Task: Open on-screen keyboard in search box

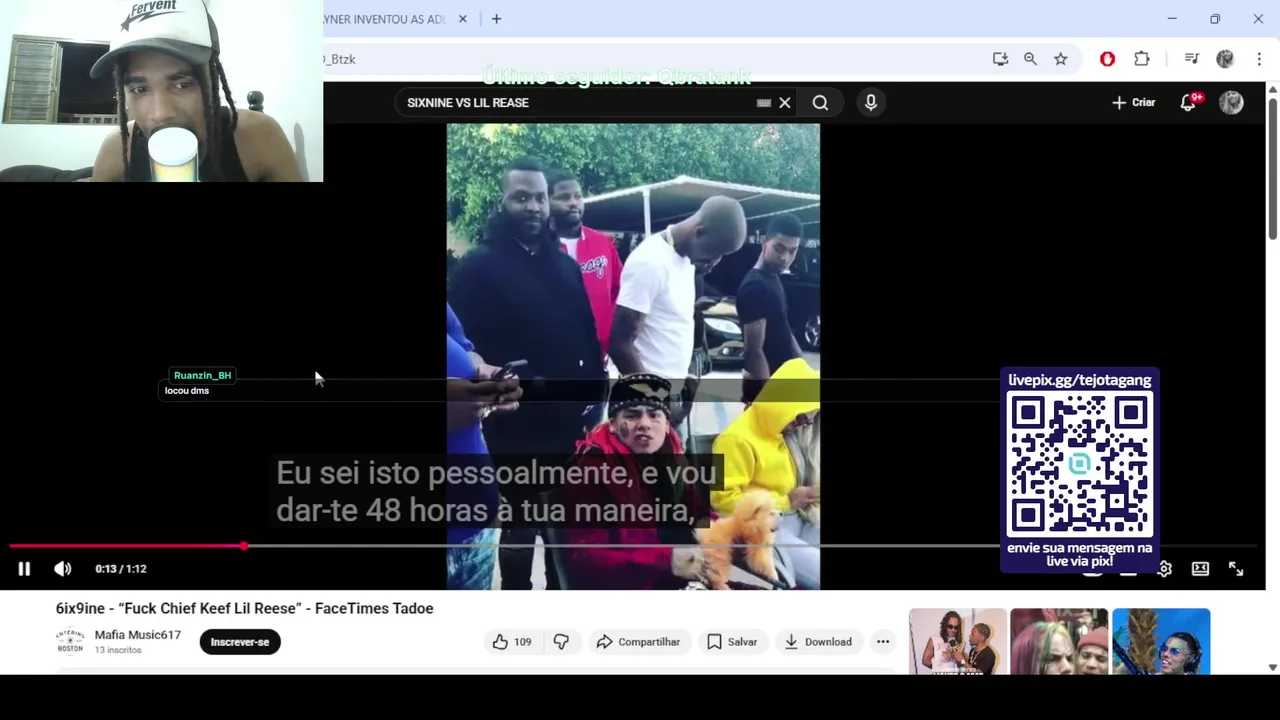Action: click(x=764, y=103)
